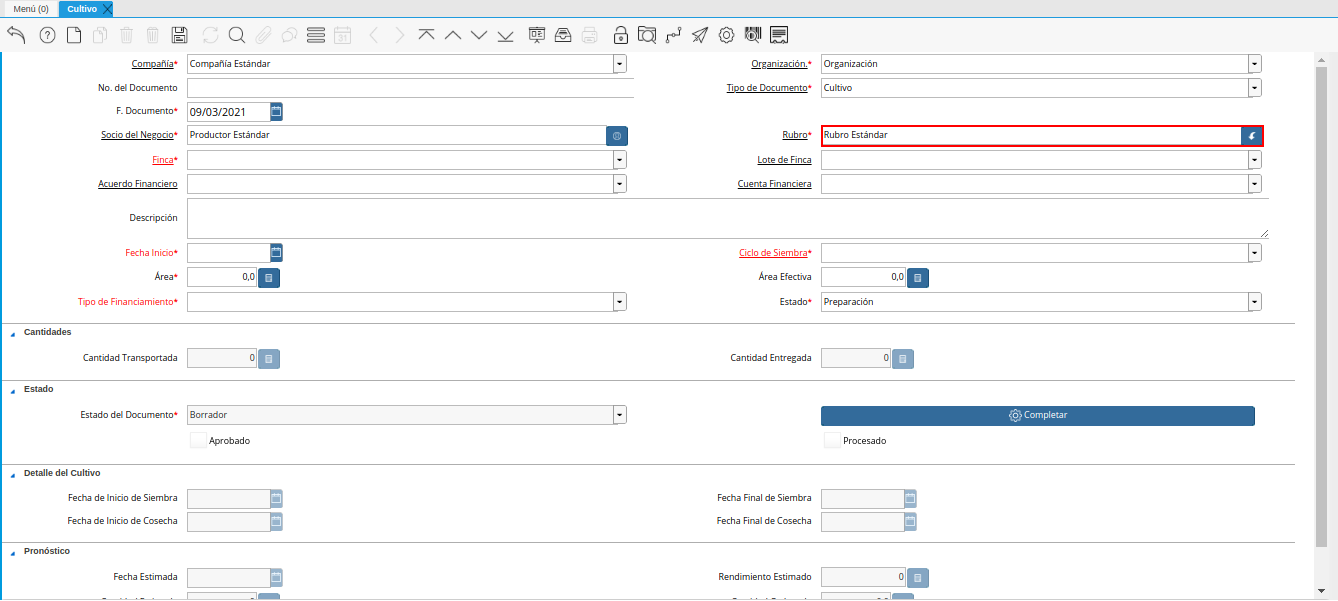Click into the Descripción text area
This screenshot has height=601, width=1338.
(727, 218)
